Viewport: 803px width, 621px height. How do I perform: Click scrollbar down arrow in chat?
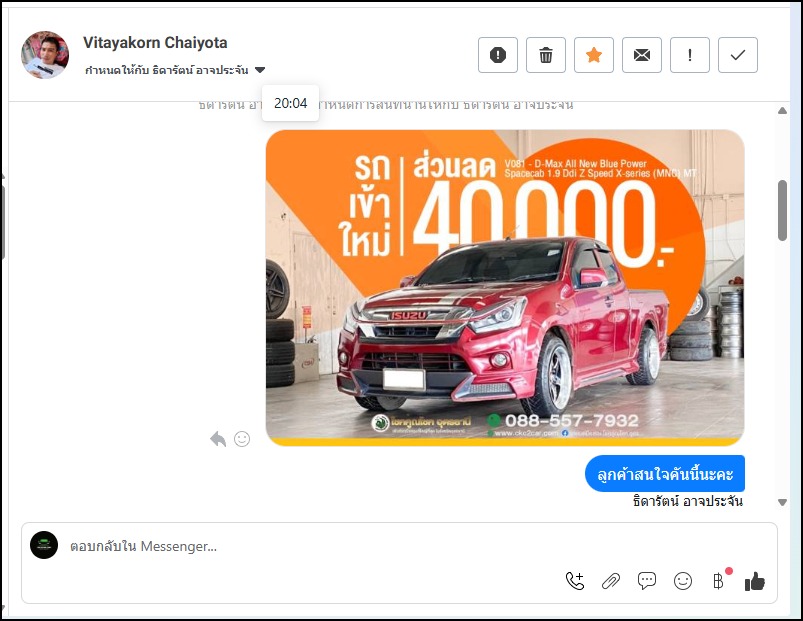coord(782,502)
